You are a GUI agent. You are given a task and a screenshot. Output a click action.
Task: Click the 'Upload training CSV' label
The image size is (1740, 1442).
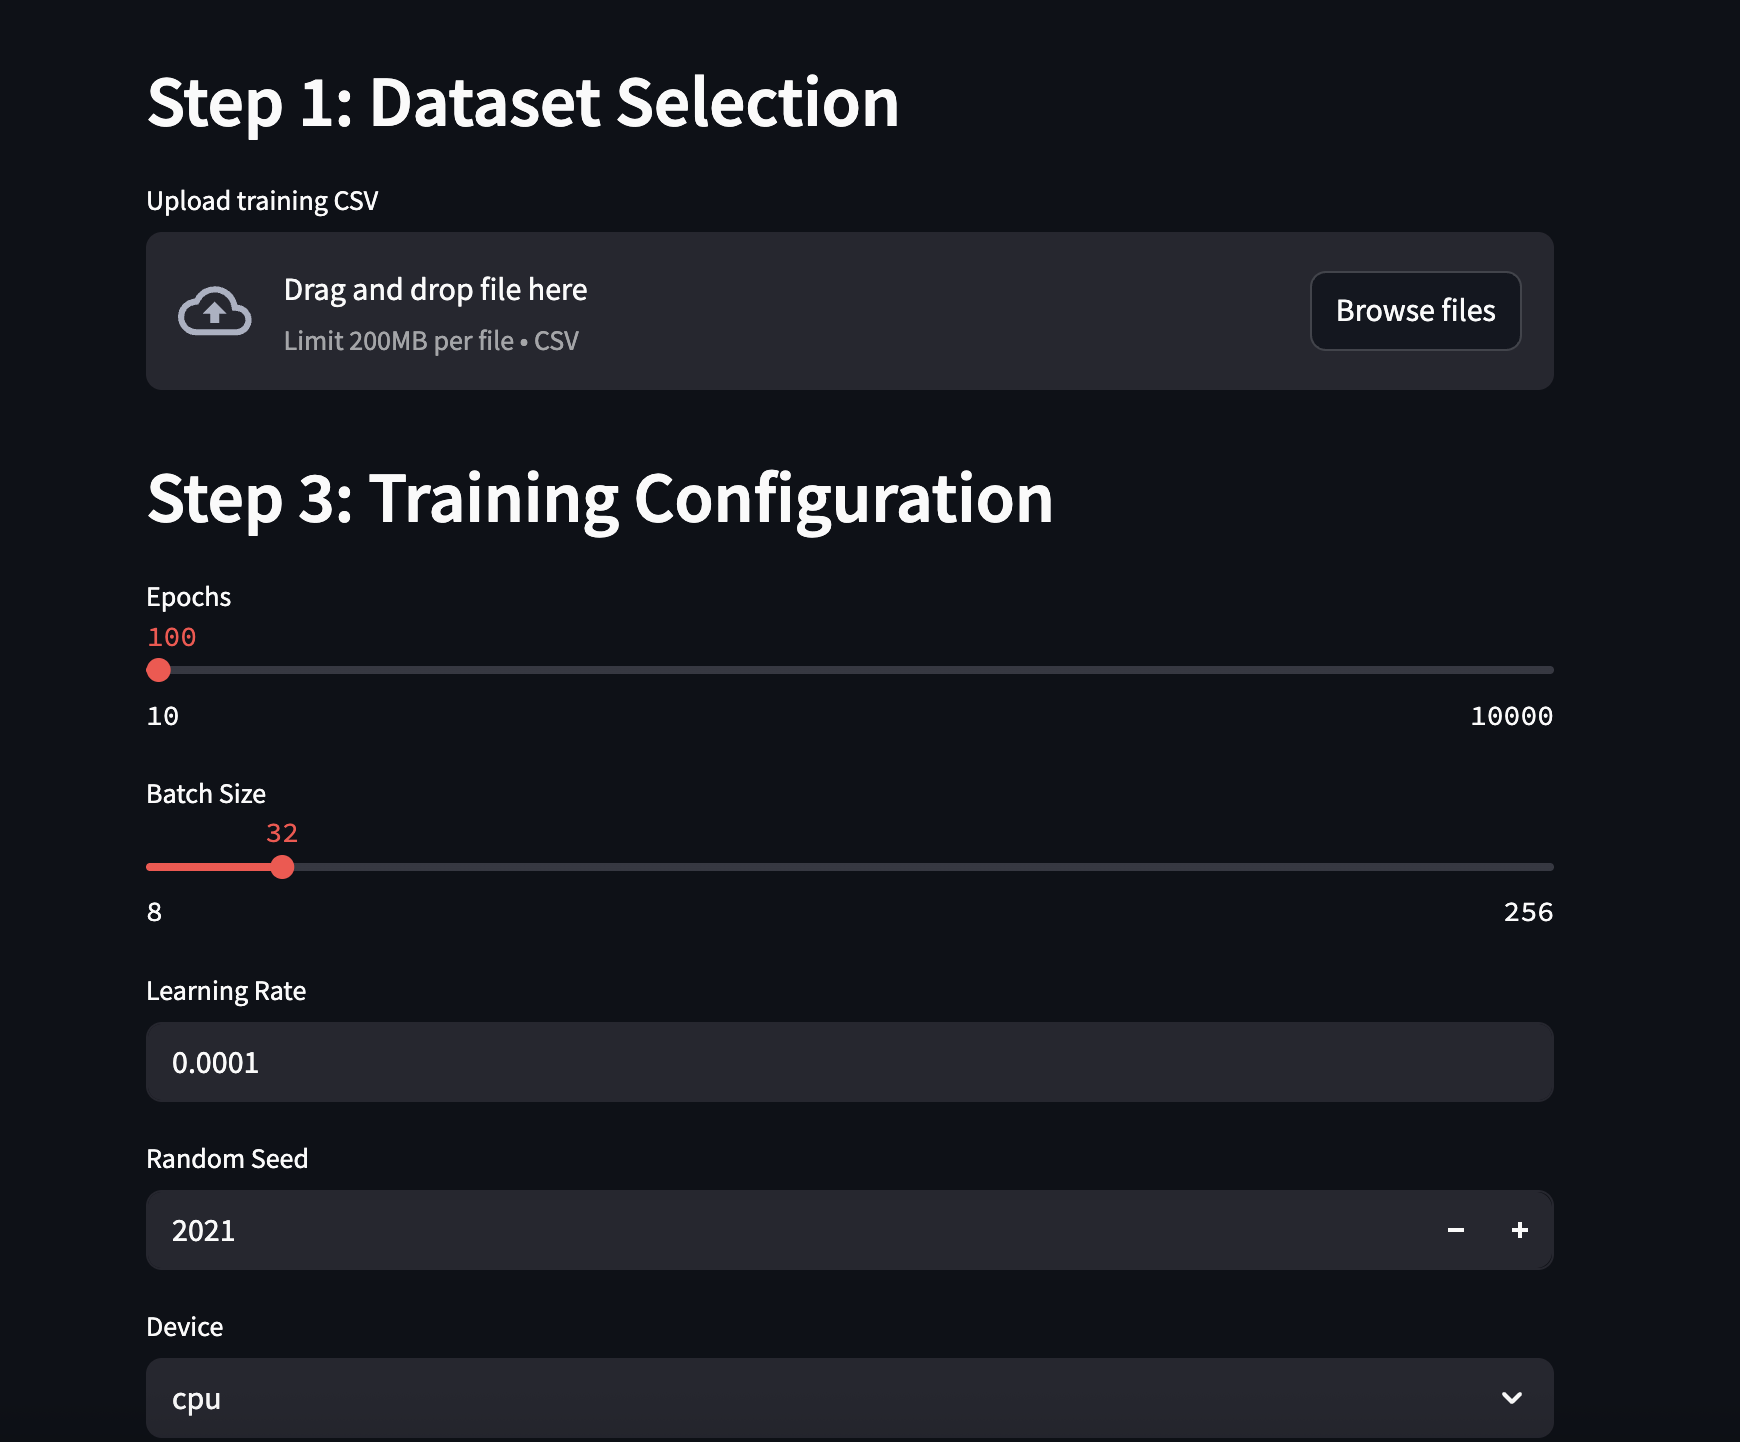pos(262,201)
